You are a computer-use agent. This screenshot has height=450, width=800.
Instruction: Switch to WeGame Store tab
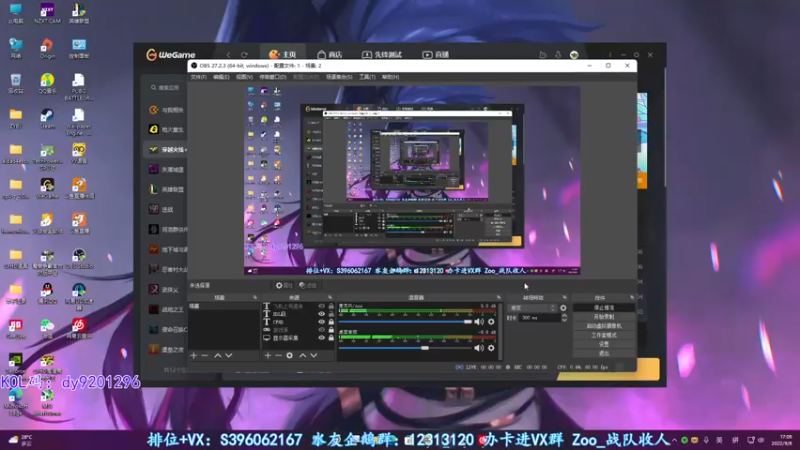tap(330, 55)
